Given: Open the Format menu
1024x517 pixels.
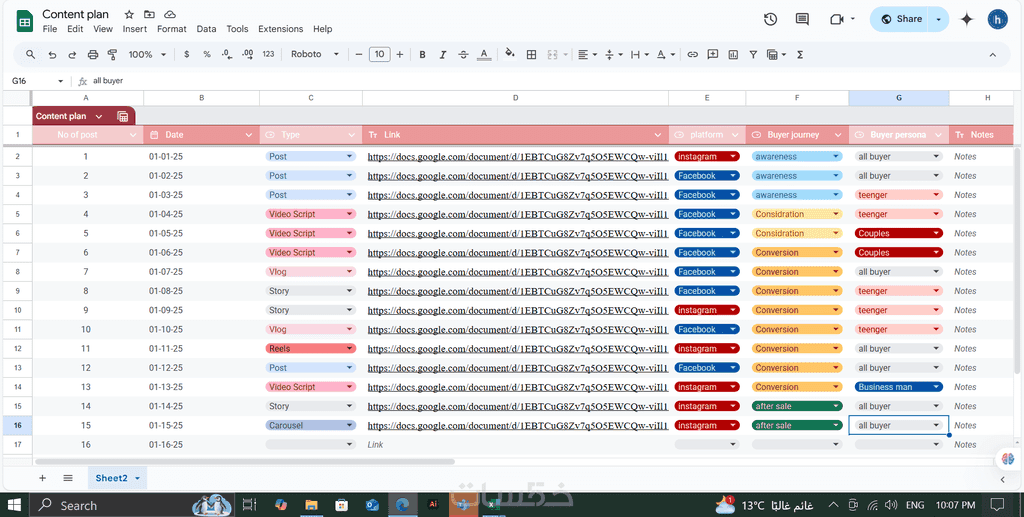Looking at the screenshot, I should coord(172,29).
